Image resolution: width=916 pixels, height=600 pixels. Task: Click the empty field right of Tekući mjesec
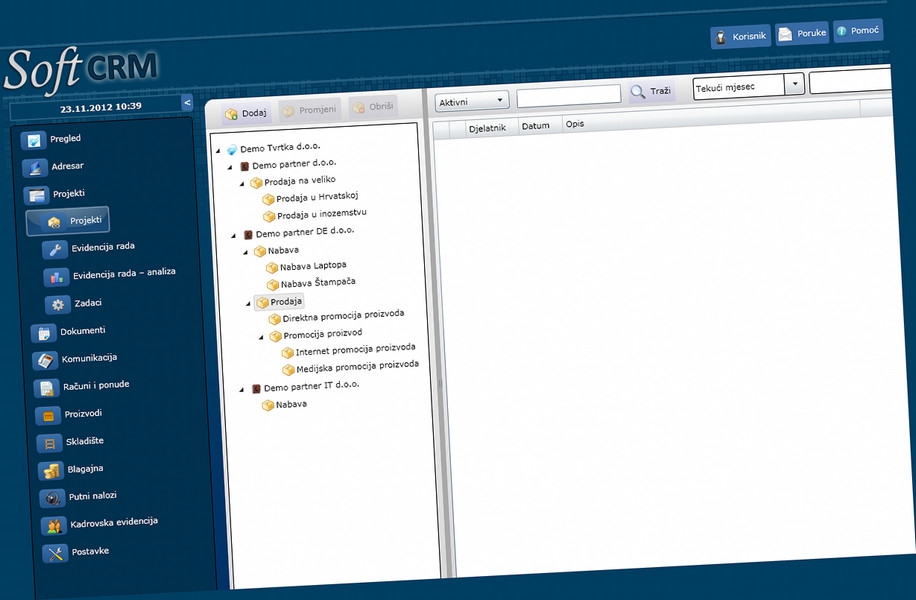tap(850, 81)
